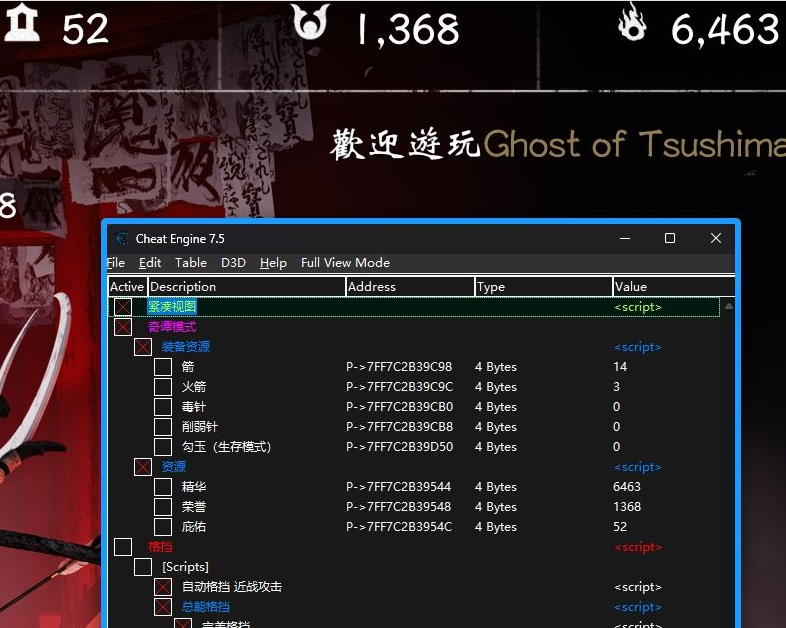Open the Table menu
Viewport: 786px width, 628px height.
click(x=191, y=263)
